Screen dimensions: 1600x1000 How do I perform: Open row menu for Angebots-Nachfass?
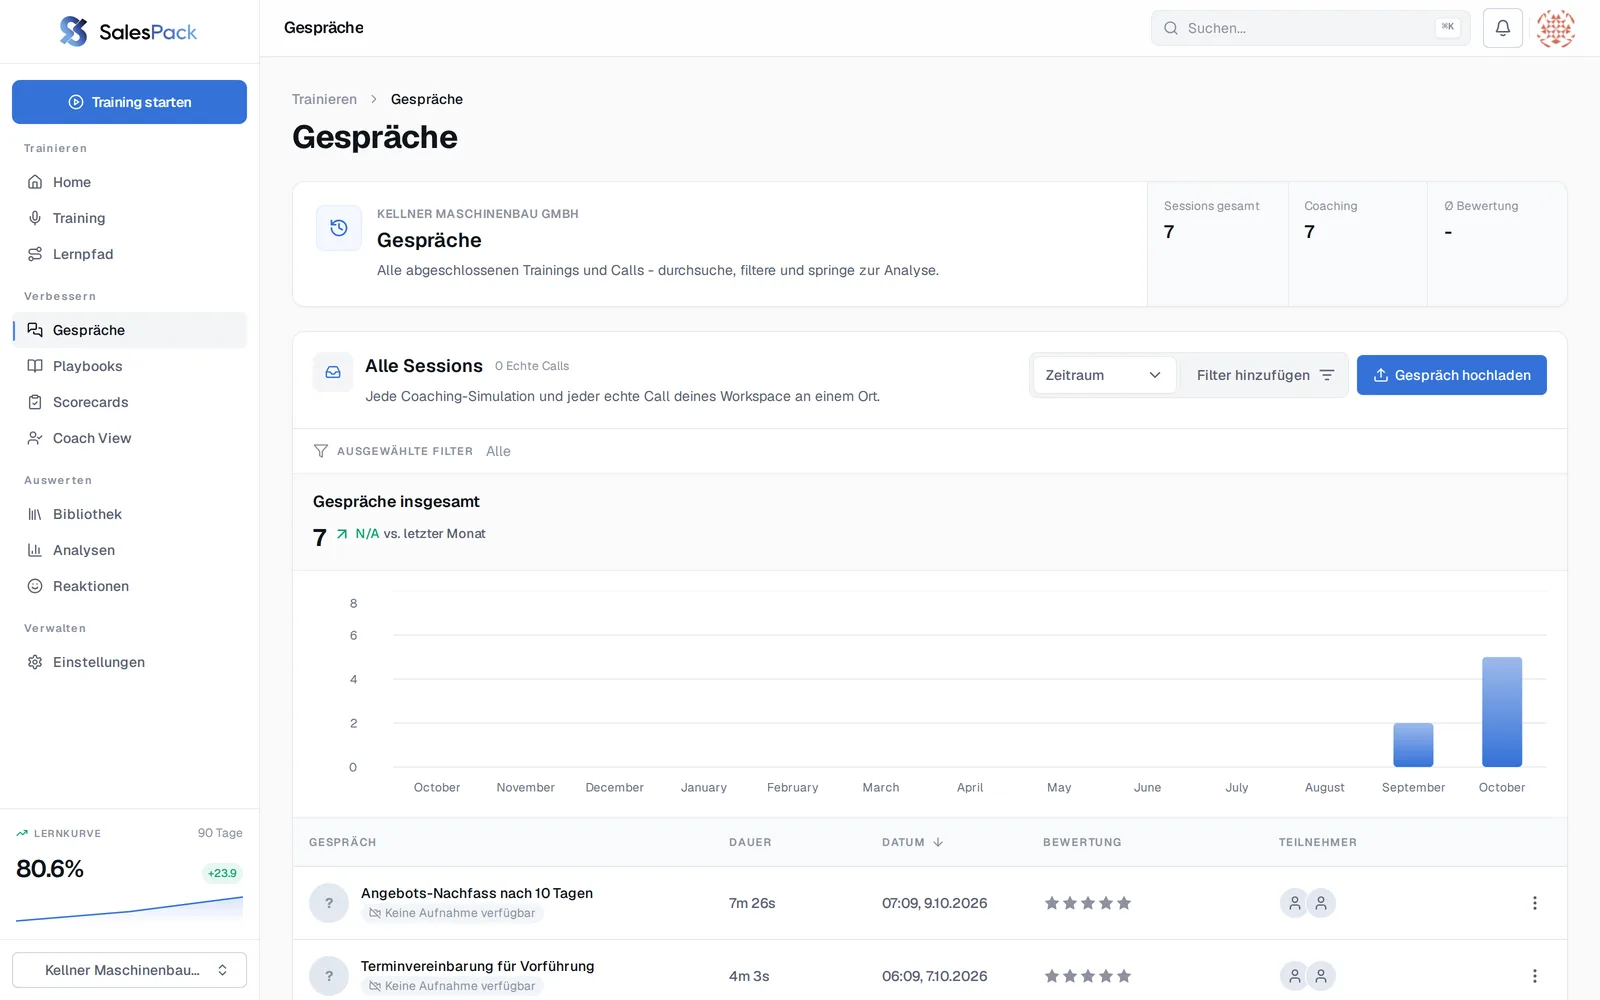1535,903
